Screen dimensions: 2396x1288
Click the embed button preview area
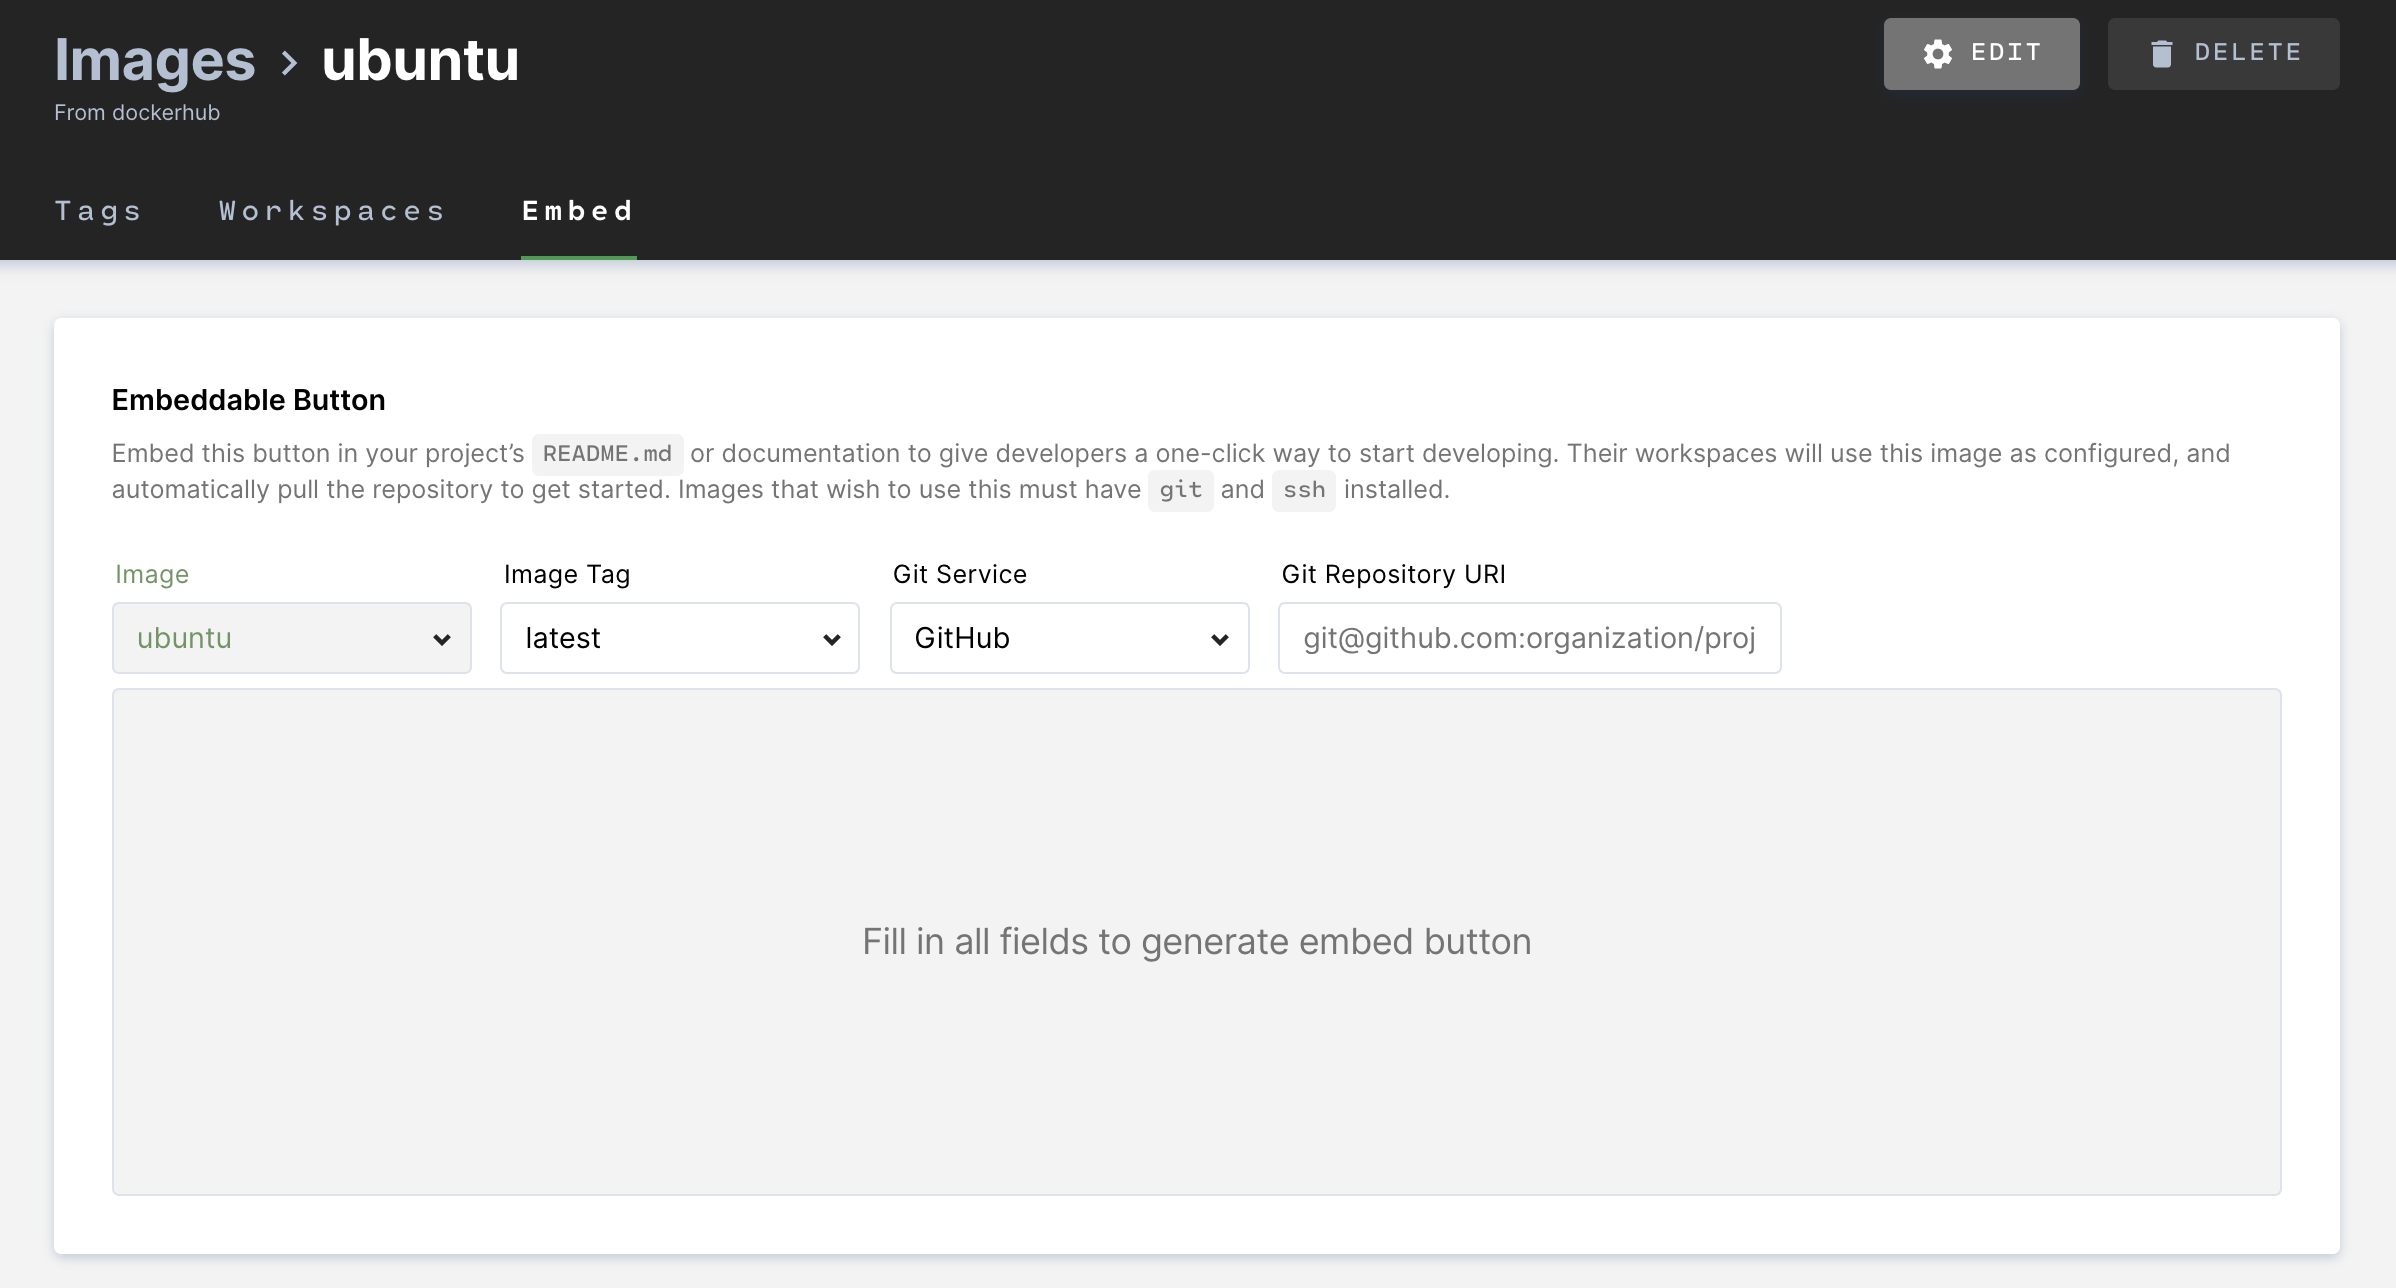[x=1196, y=941]
